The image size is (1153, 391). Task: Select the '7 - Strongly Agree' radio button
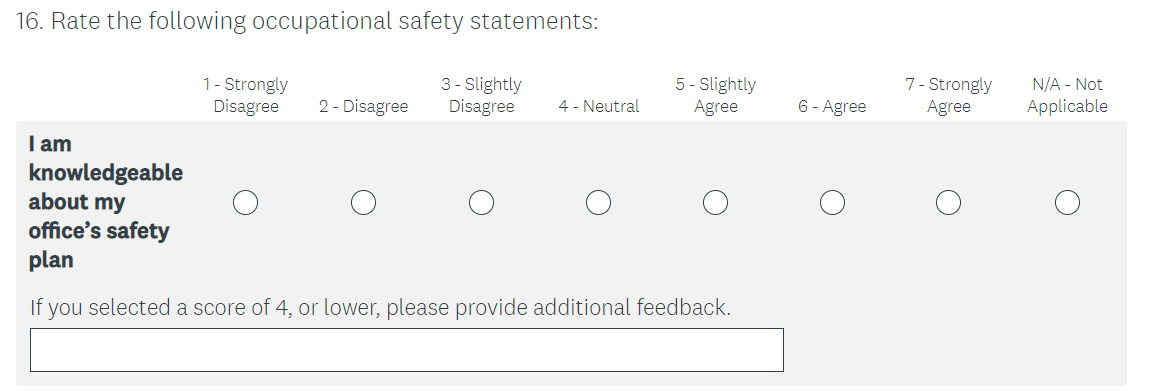949,202
